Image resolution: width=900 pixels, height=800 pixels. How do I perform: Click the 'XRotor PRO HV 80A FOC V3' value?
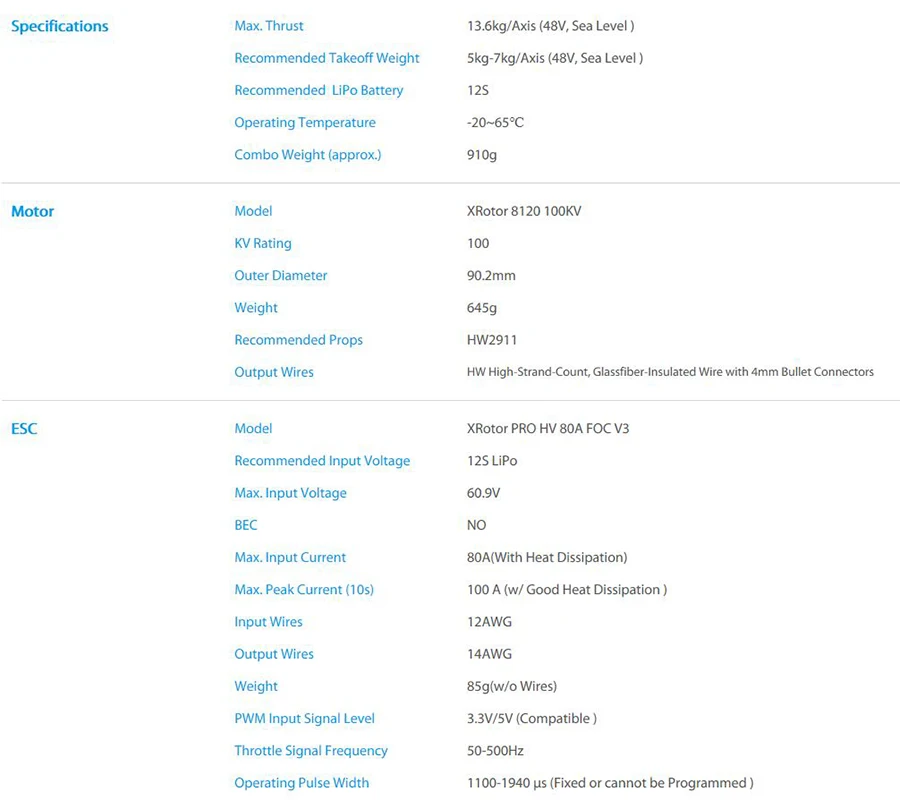[548, 429]
